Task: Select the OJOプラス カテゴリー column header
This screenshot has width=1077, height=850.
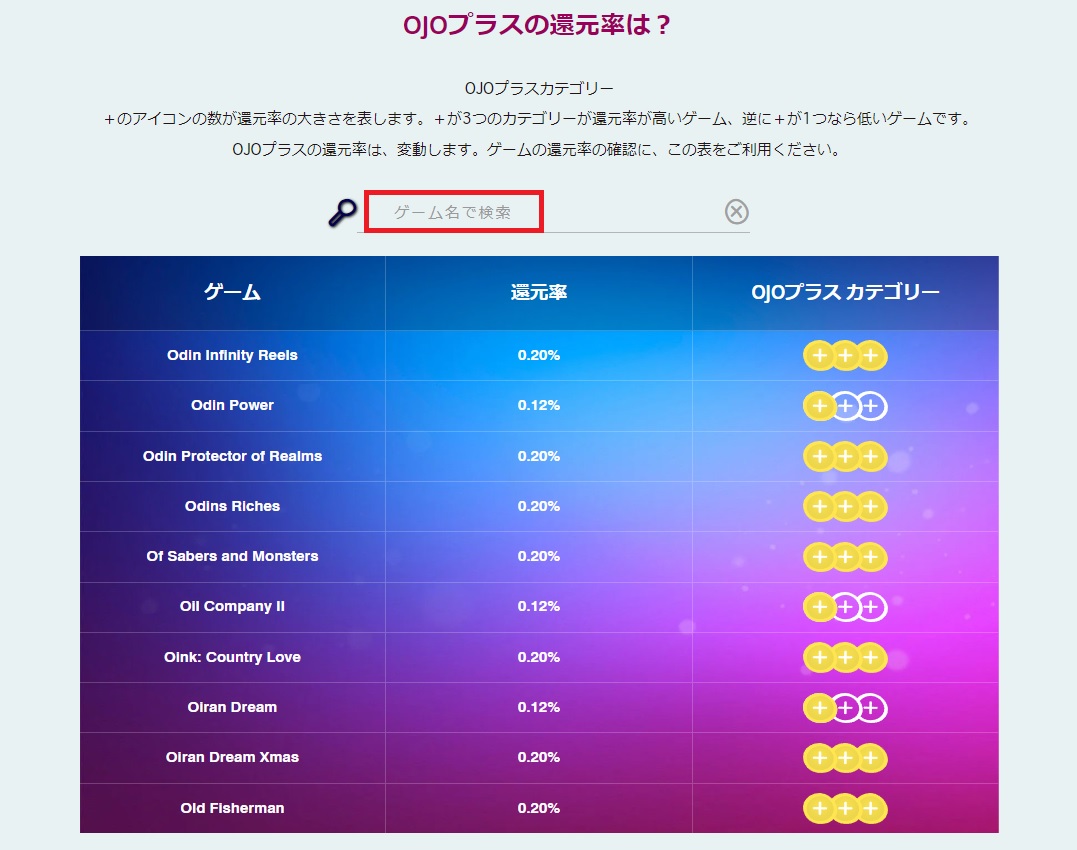Action: (x=845, y=292)
